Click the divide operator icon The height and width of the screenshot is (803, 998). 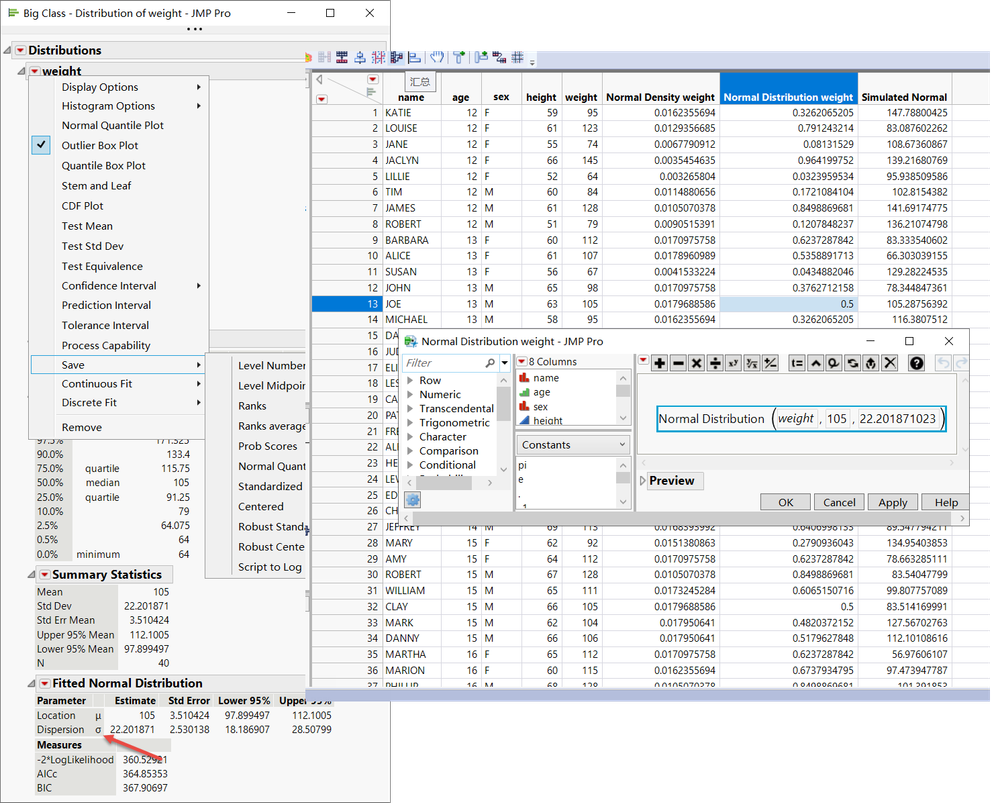715,363
